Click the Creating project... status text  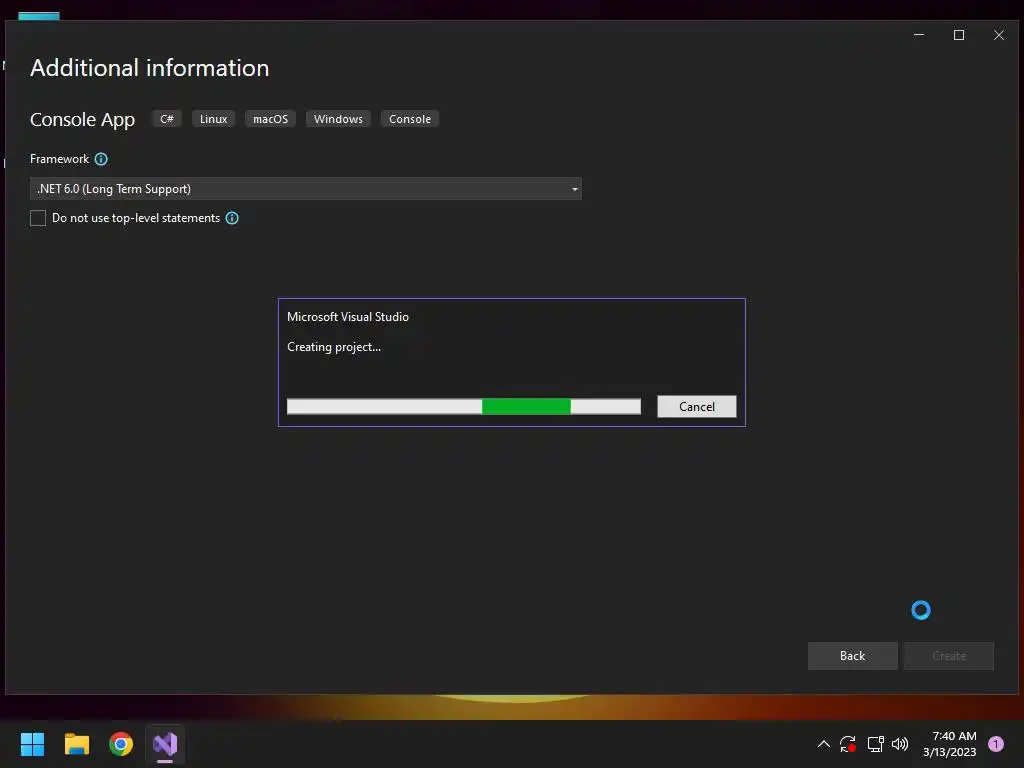pyautogui.click(x=334, y=347)
